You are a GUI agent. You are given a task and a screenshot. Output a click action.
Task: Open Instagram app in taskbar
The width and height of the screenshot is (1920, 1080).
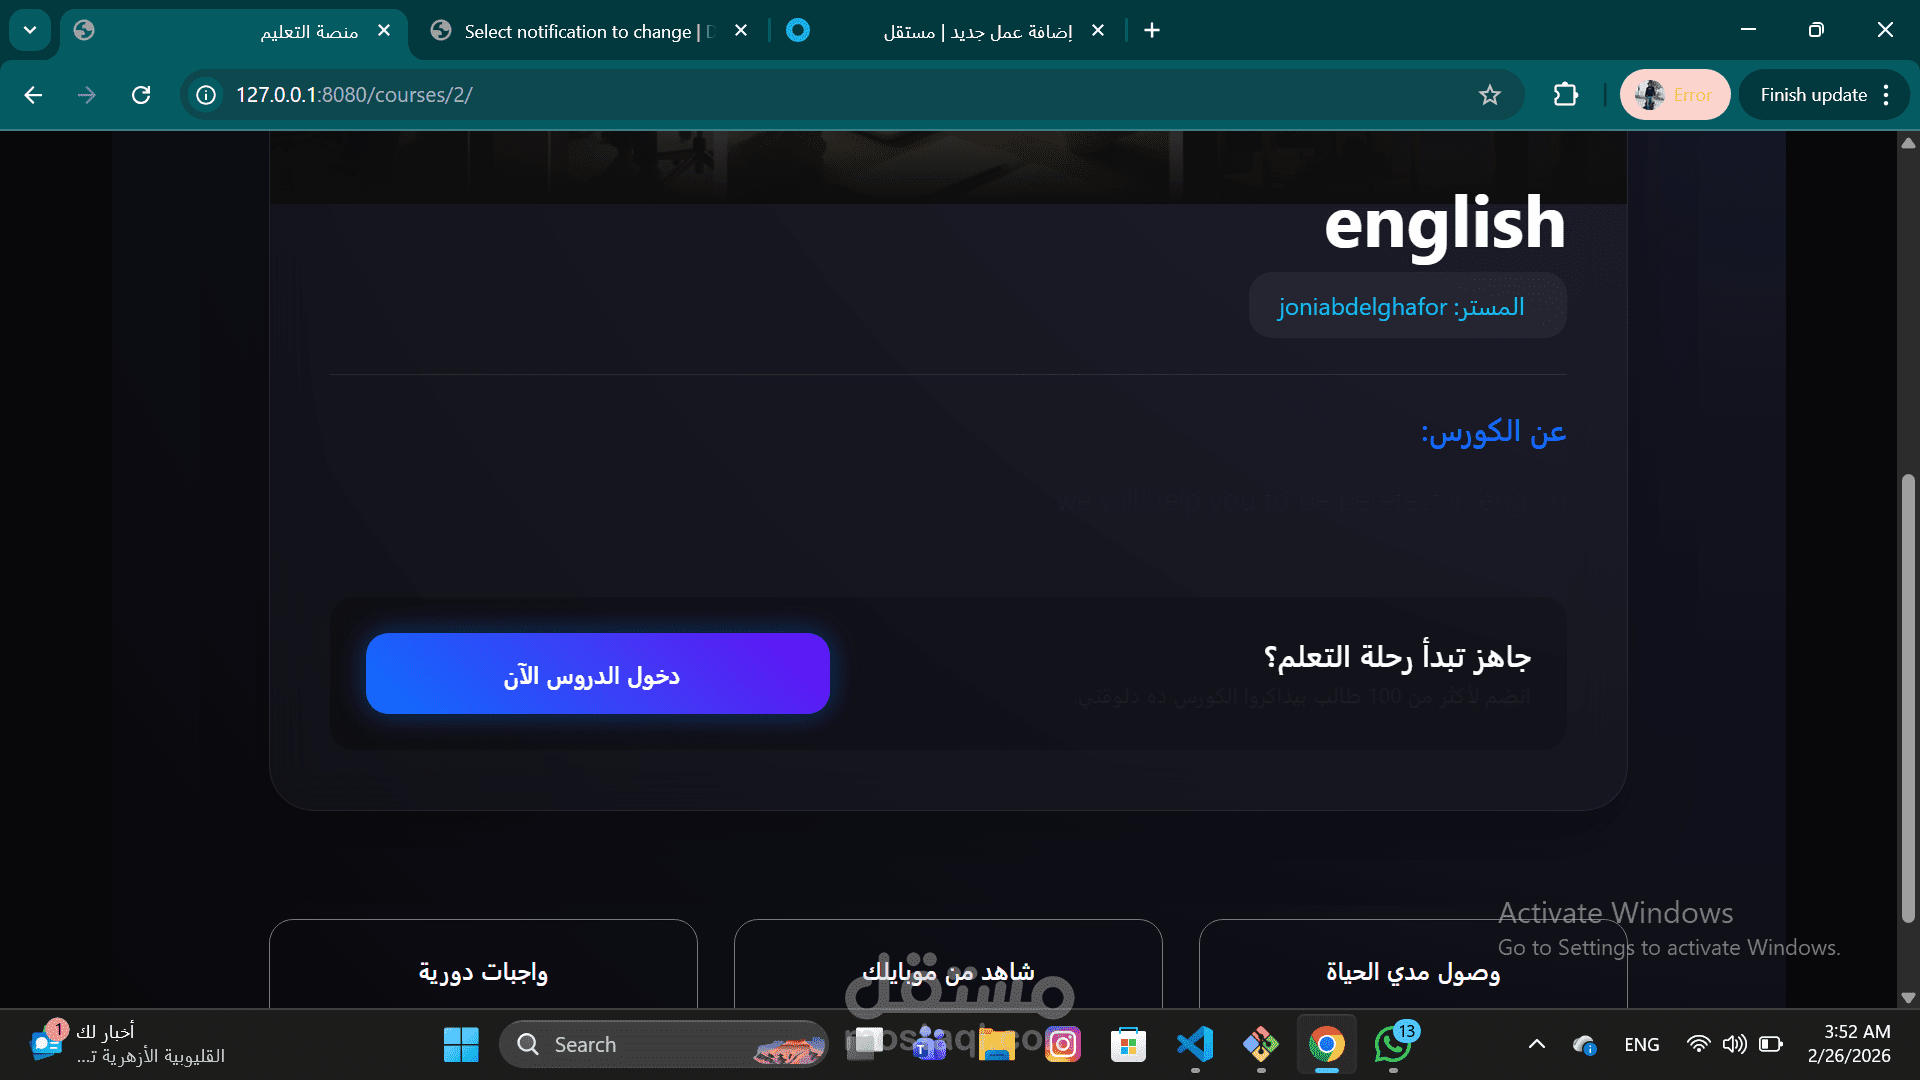click(x=1063, y=1045)
